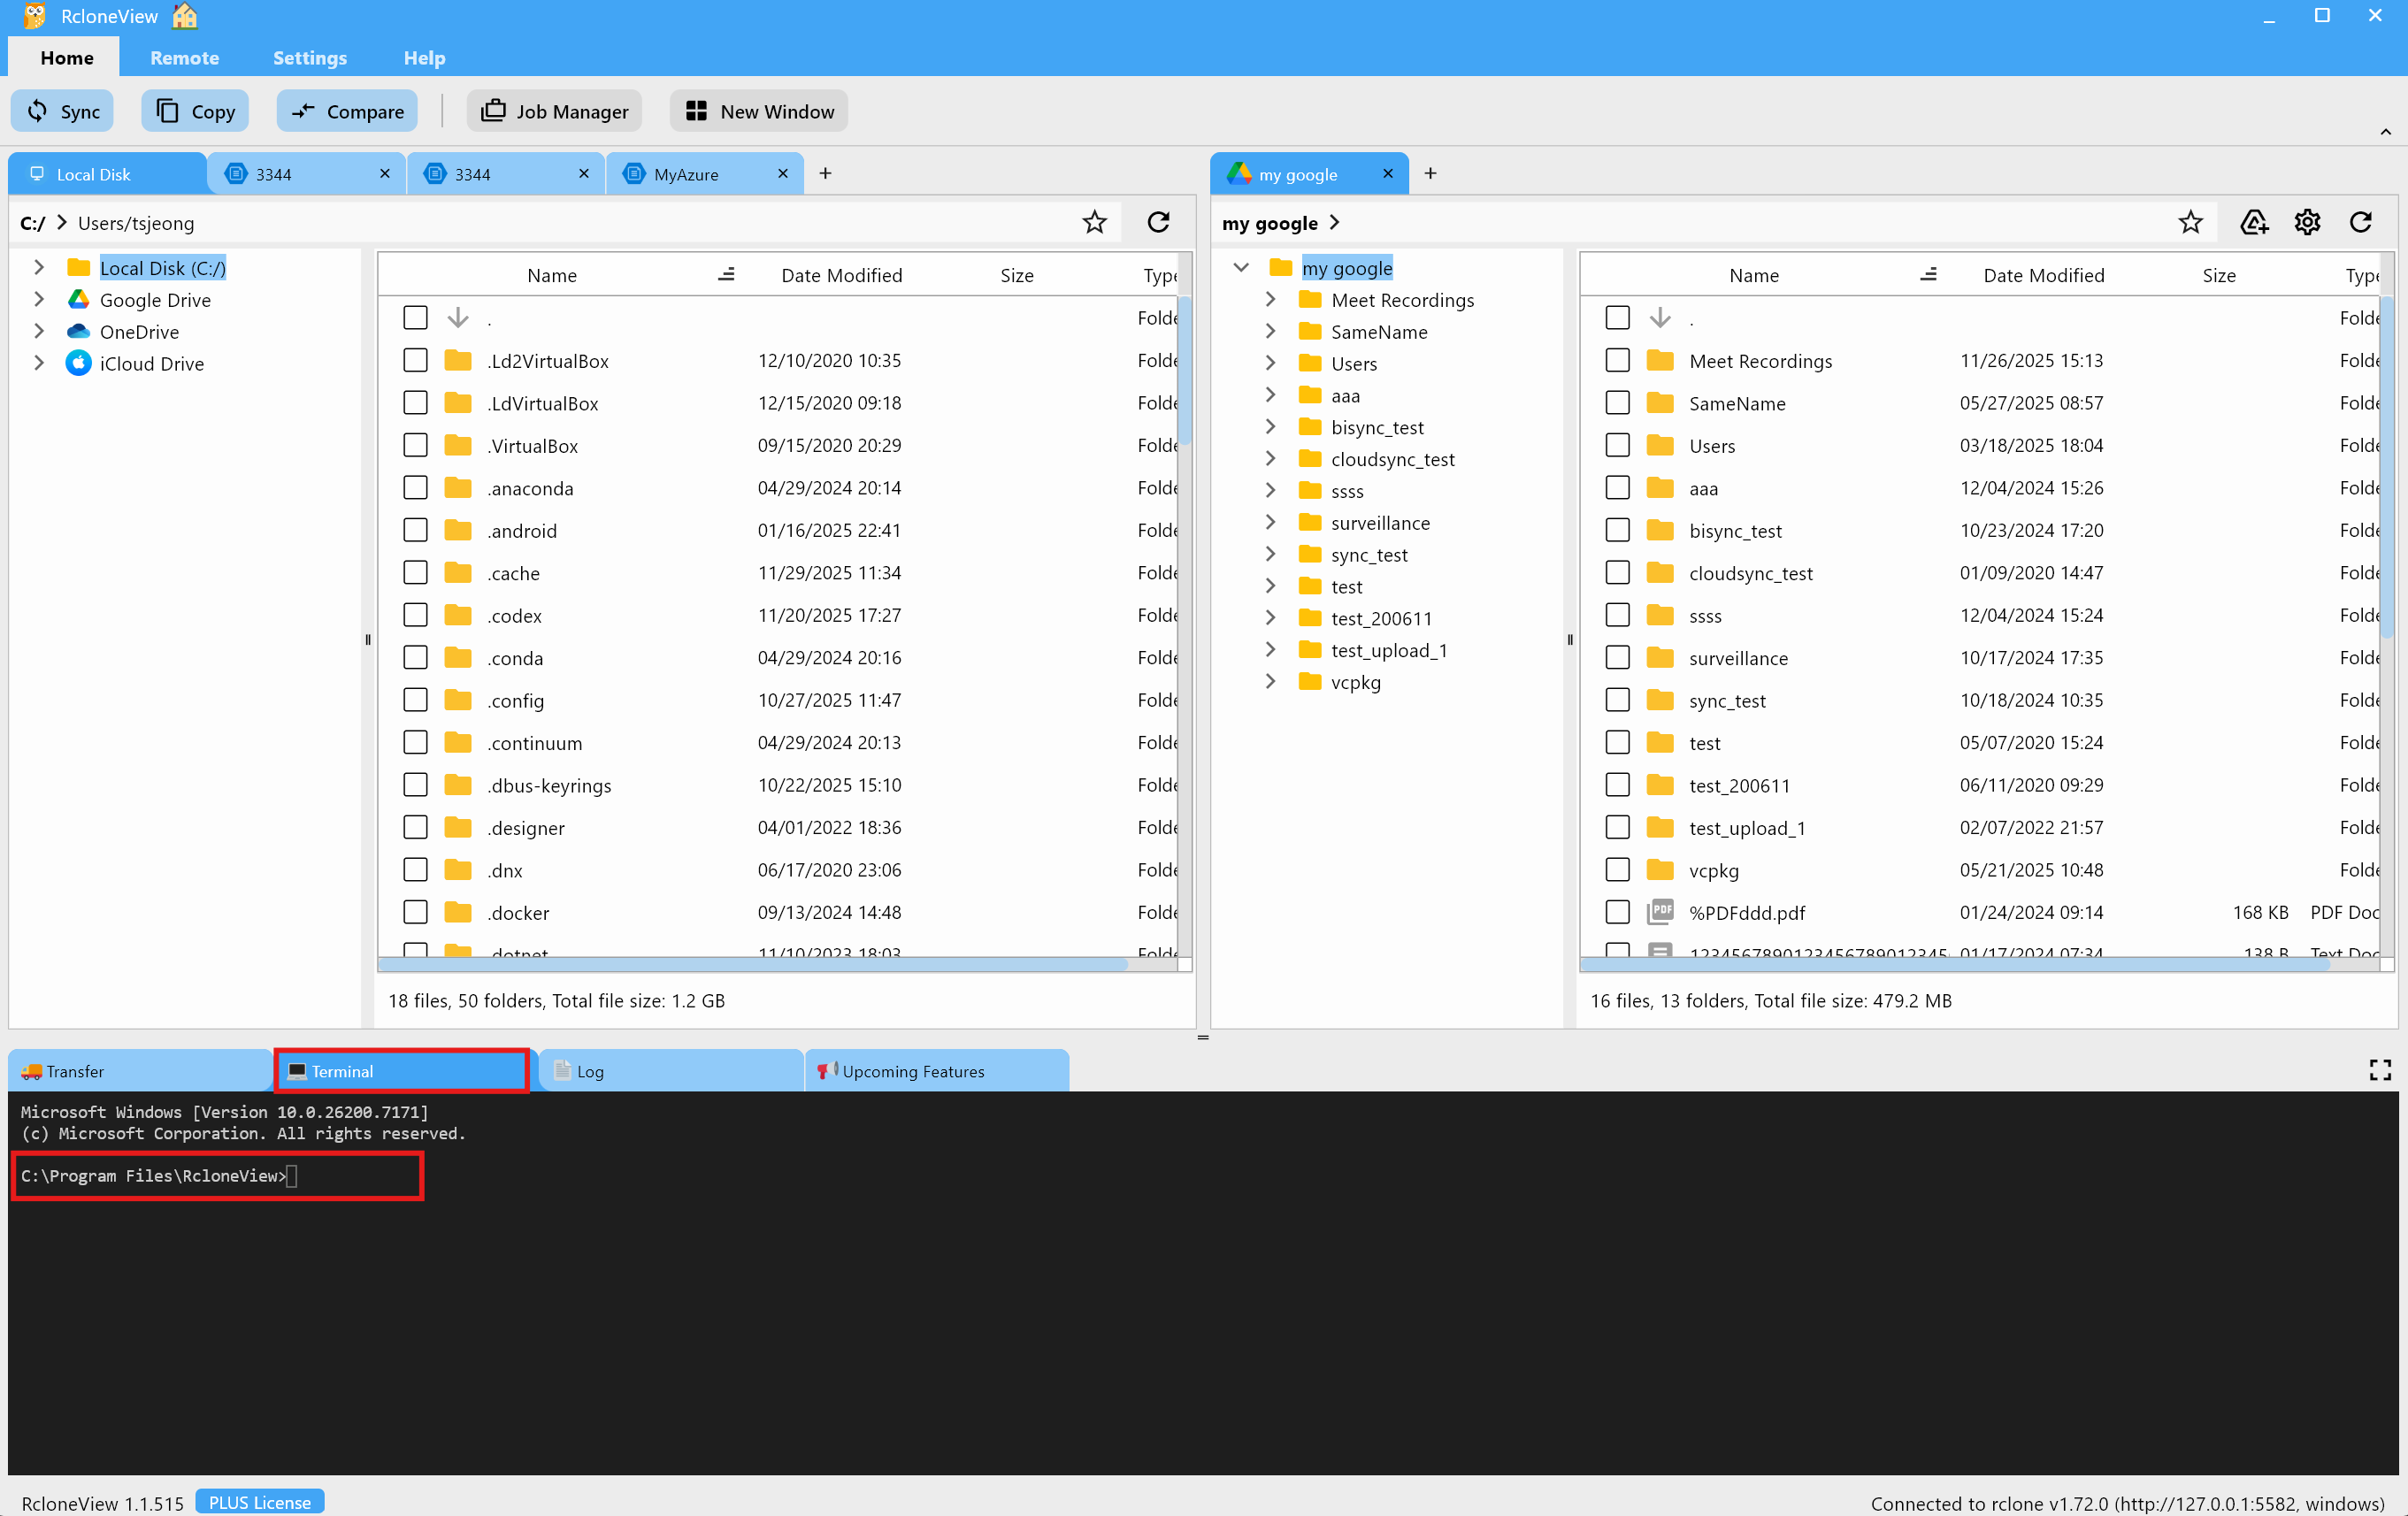Open the Job Manager
Image resolution: width=2408 pixels, height=1516 pixels.
(554, 111)
